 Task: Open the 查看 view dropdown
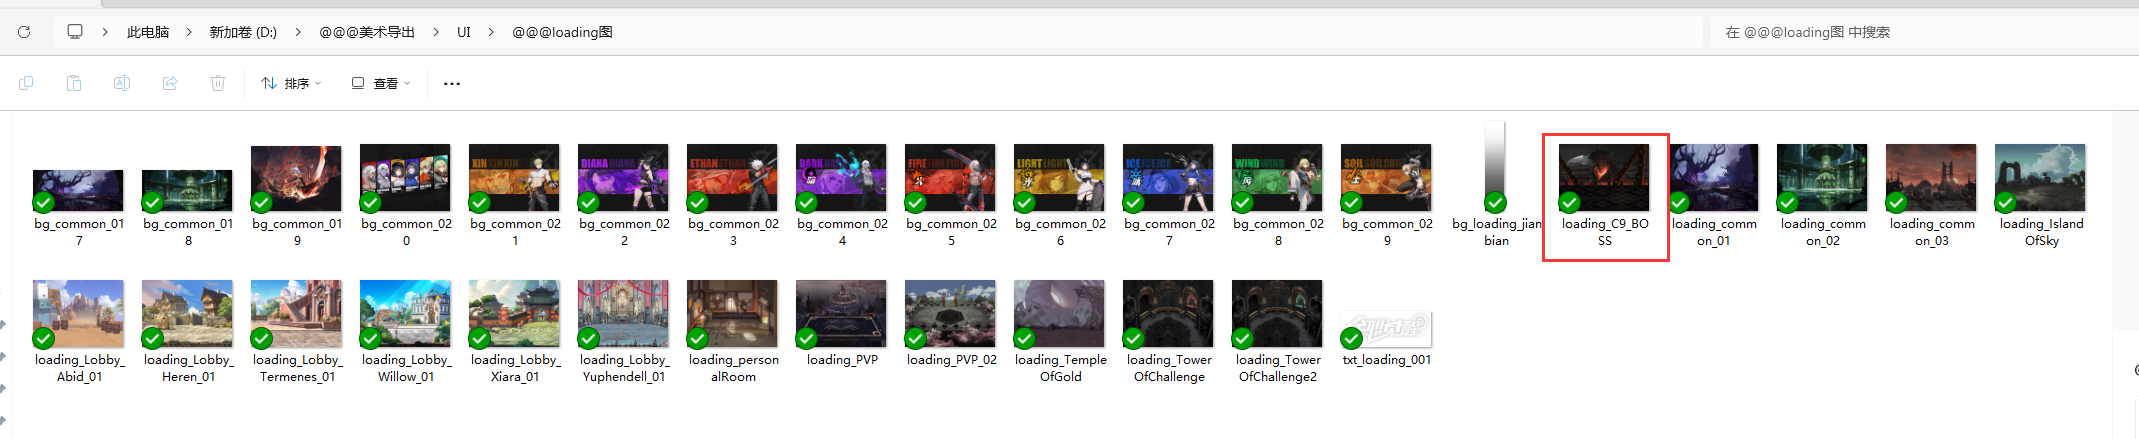point(381,83)
